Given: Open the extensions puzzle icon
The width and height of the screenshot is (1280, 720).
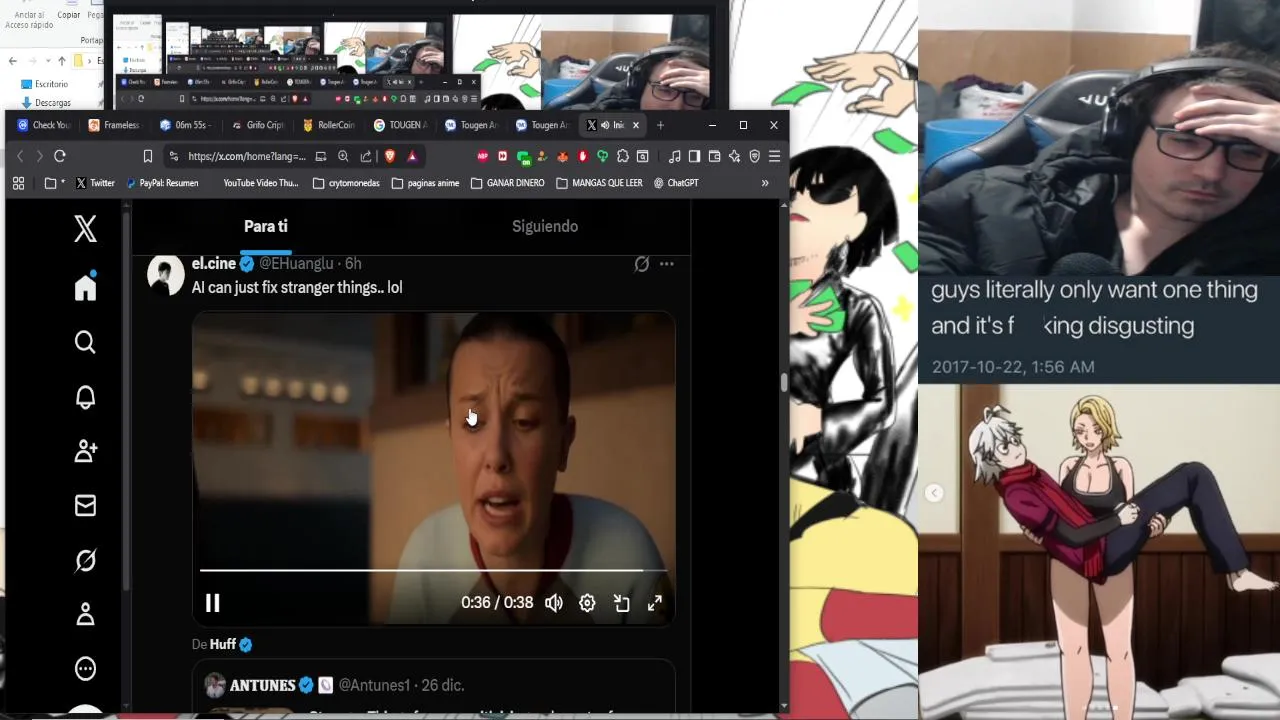Looking at the screenshot, I should point(623,156).
